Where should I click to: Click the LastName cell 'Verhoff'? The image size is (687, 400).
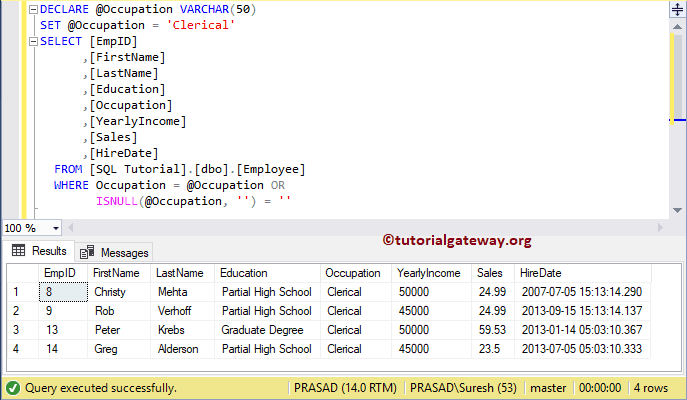[x=182, y=311]
